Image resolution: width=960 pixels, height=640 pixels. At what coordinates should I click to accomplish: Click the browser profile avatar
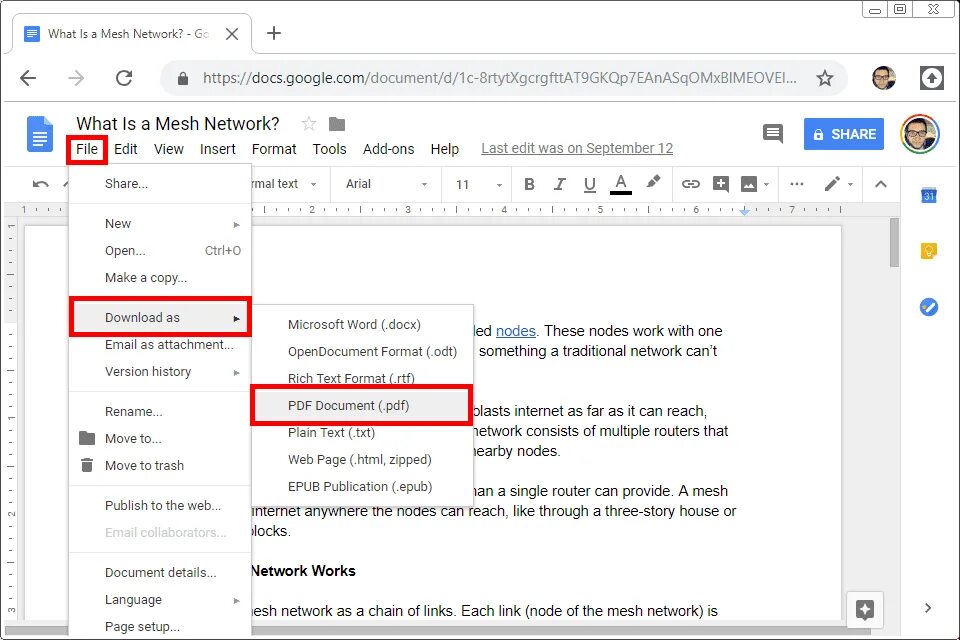883,78
